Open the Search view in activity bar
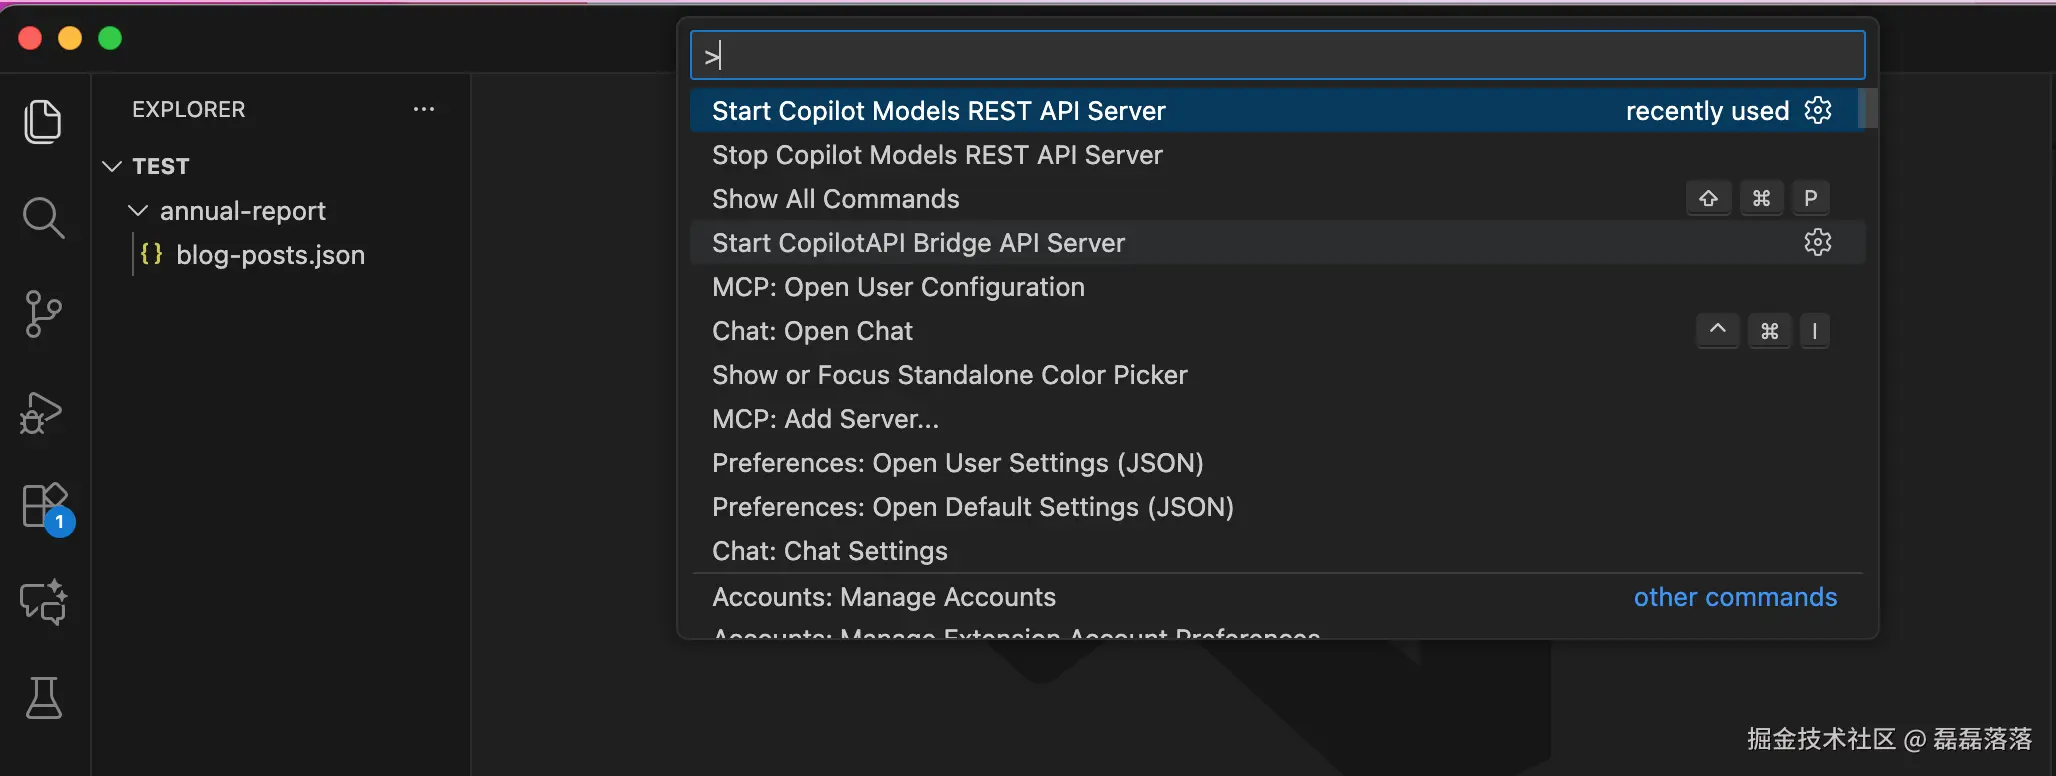Viewport: 2056px width, 776px height. pos(43,218)
